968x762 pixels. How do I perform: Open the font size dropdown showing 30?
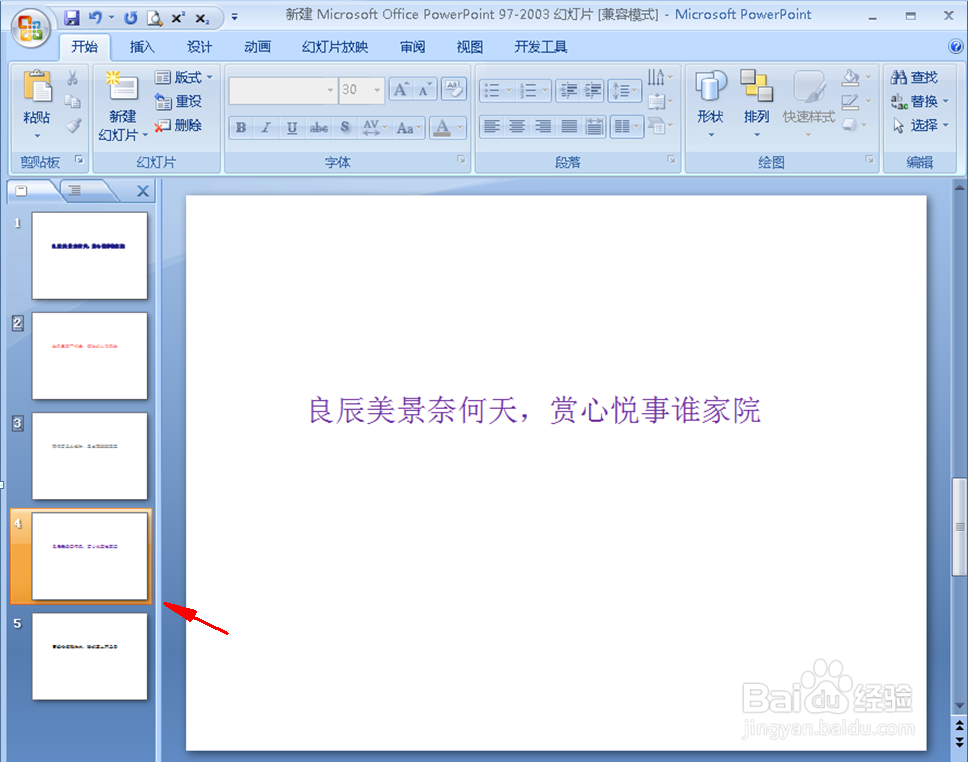point(377,90)
